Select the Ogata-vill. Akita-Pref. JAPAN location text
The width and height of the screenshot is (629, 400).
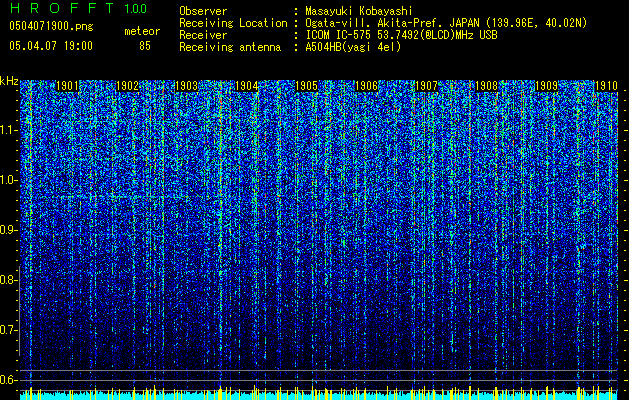(446, 23)
